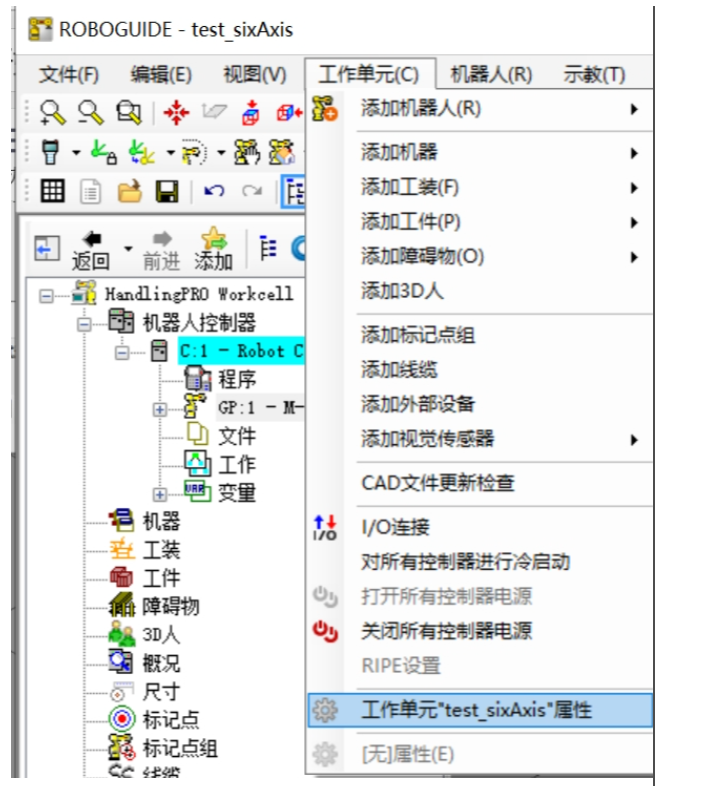The height and width of the screenshot is (788, 710).
Task: Select 工件 tree item
Action: coord(161,578)
